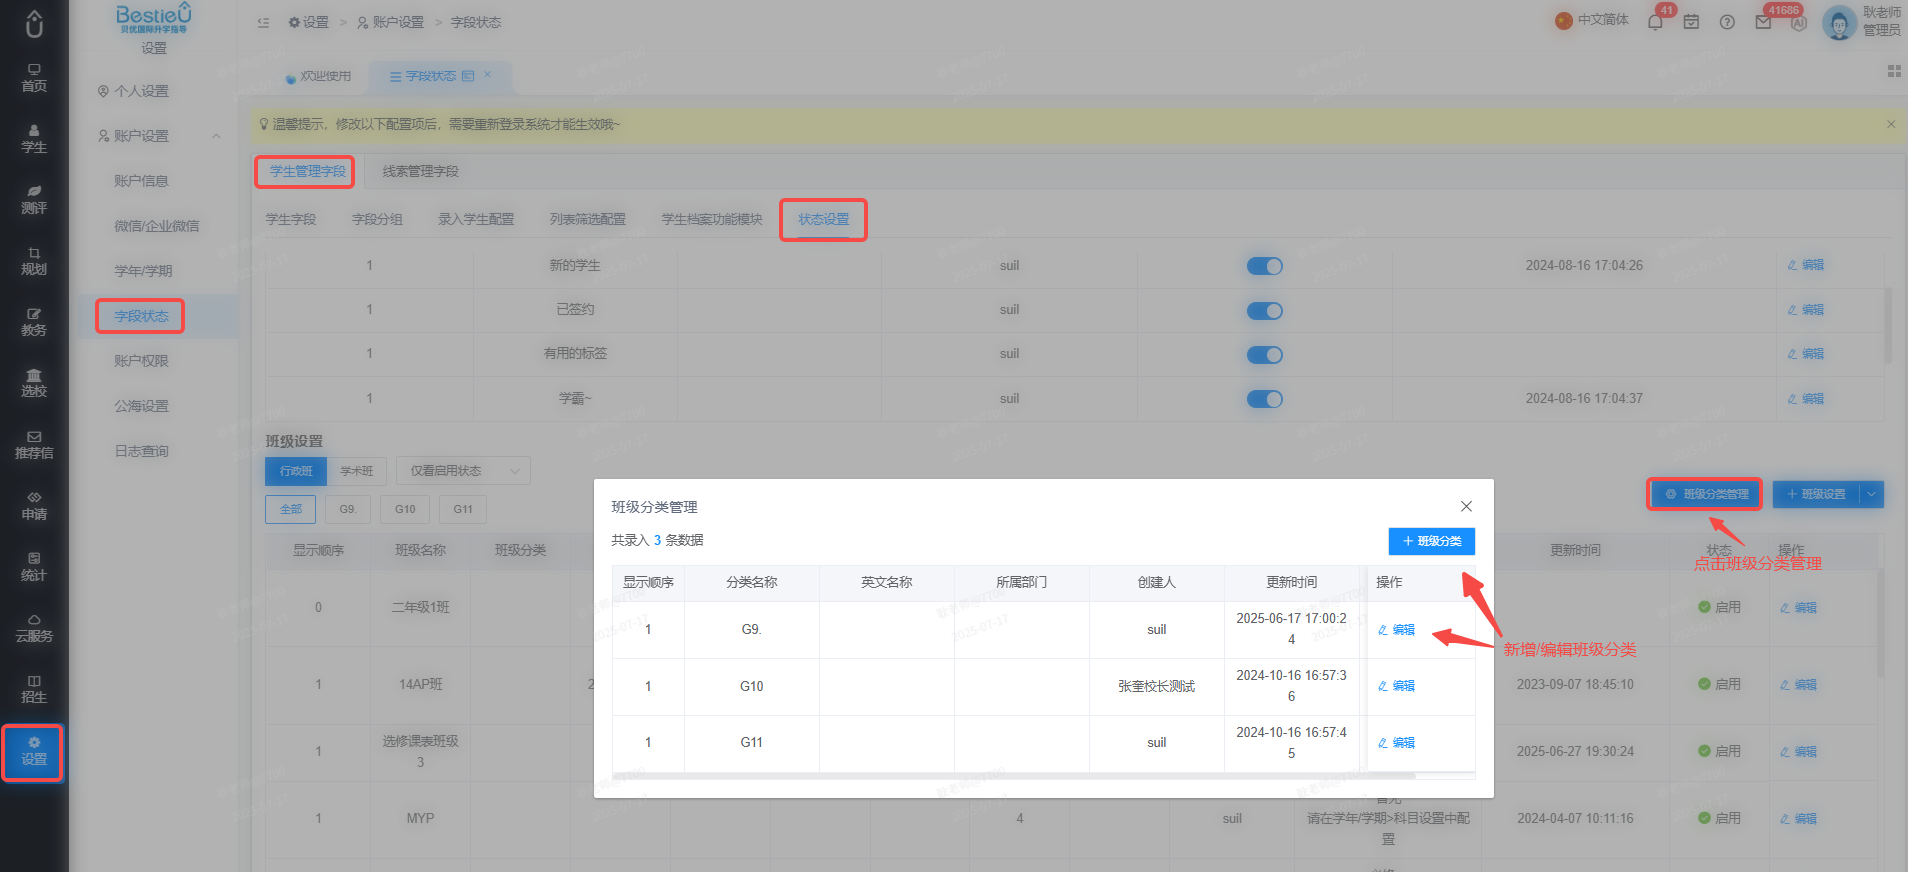Collapse the sidebar menu fold icon
Screen dimensions: 1908x872
point(263,22)
